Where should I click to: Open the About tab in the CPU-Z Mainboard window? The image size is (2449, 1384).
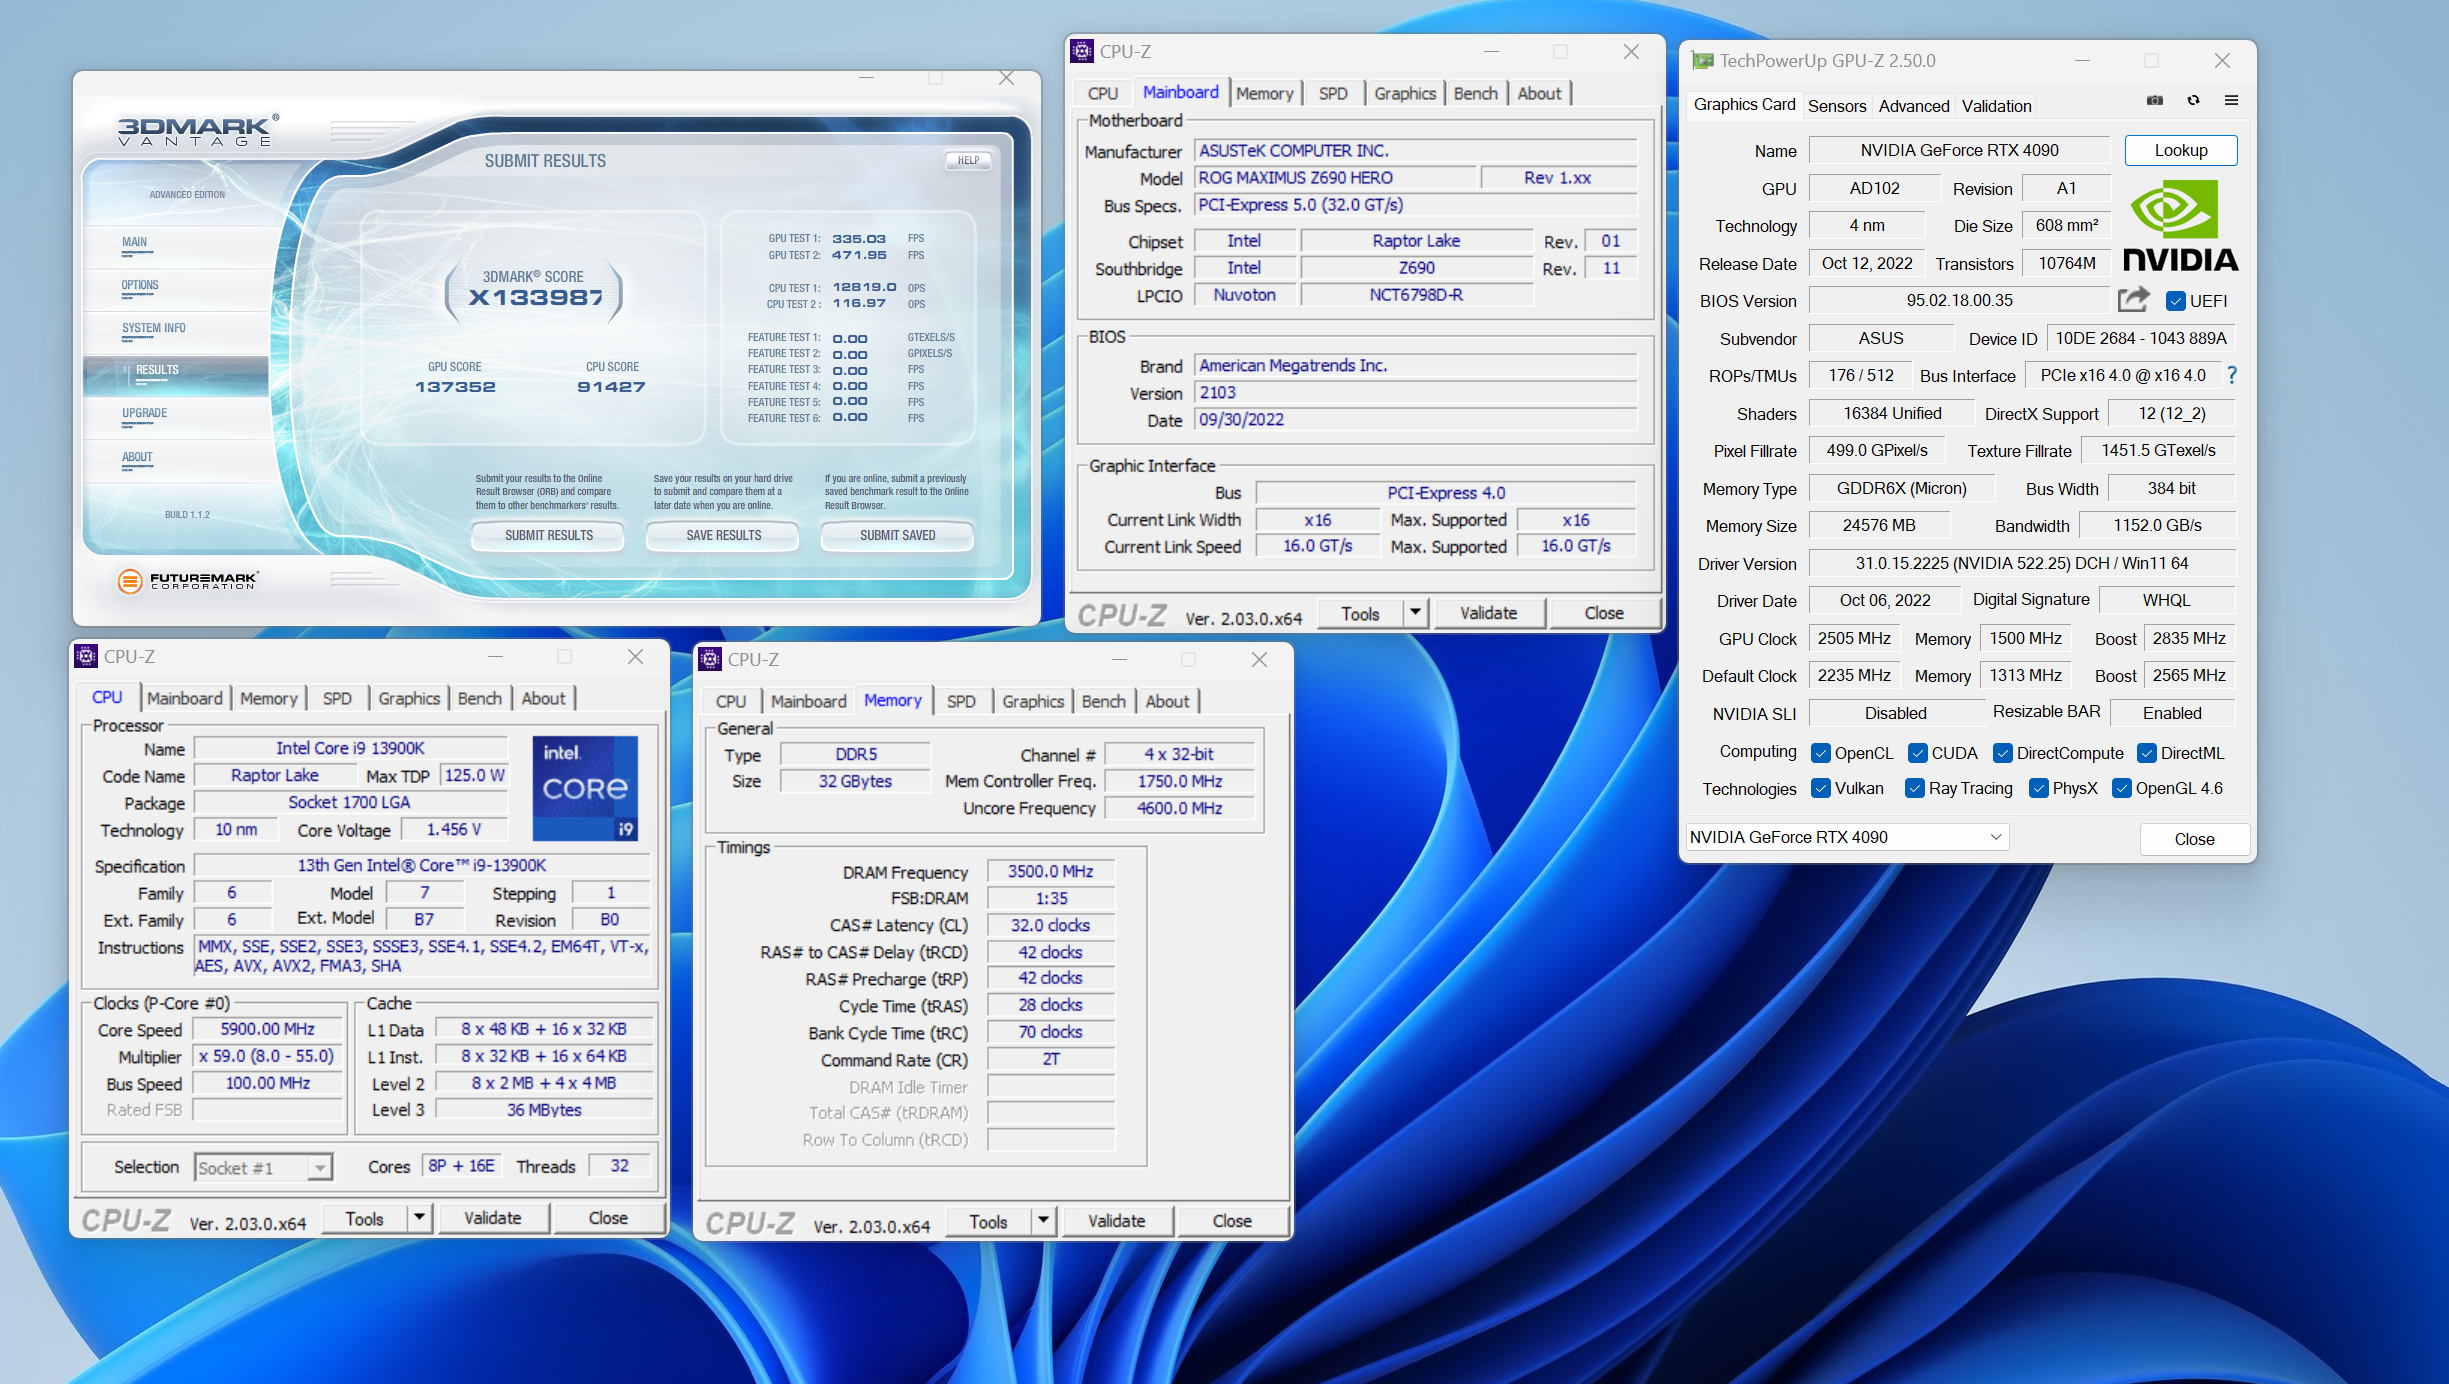[x=1539, y=93]
